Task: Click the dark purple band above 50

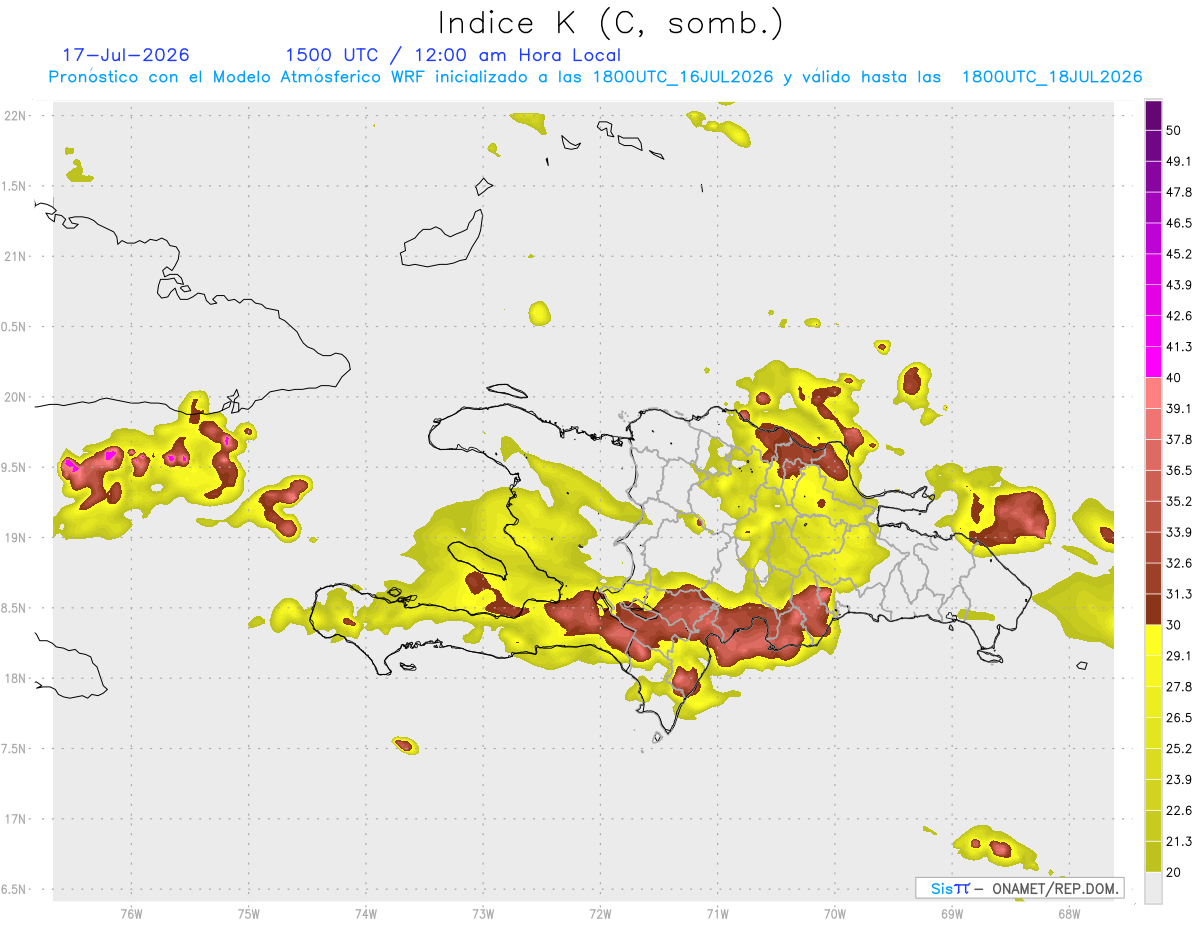Action: (x=1153, y=115)
